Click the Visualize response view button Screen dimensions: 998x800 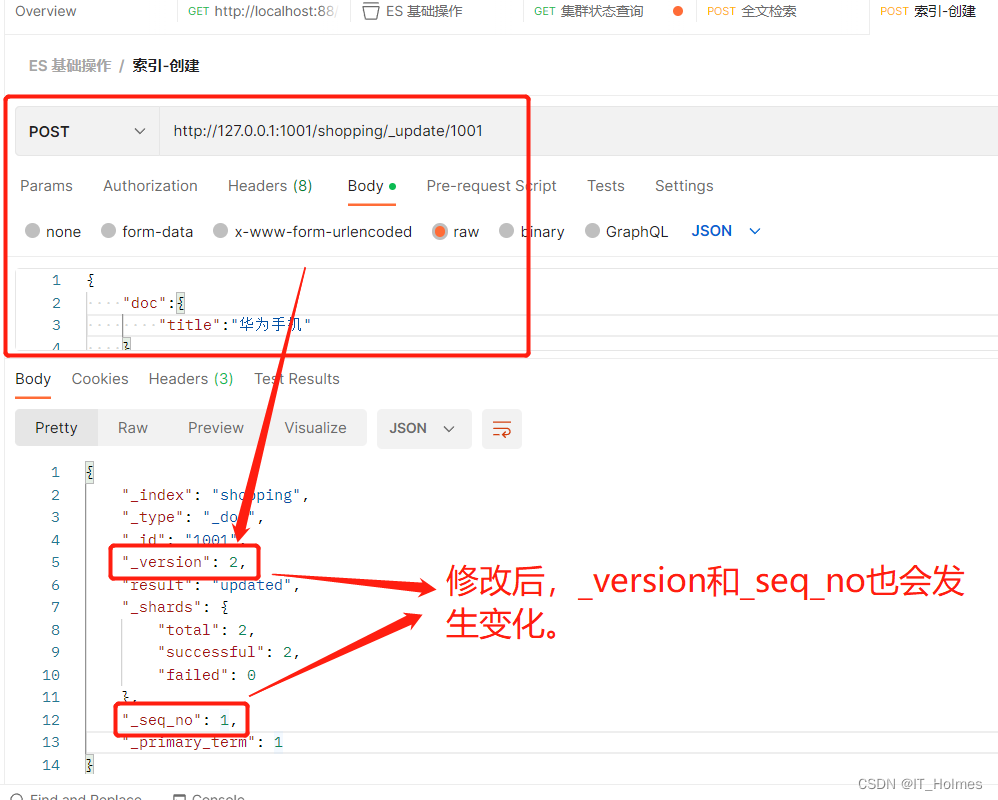point(316,427)
